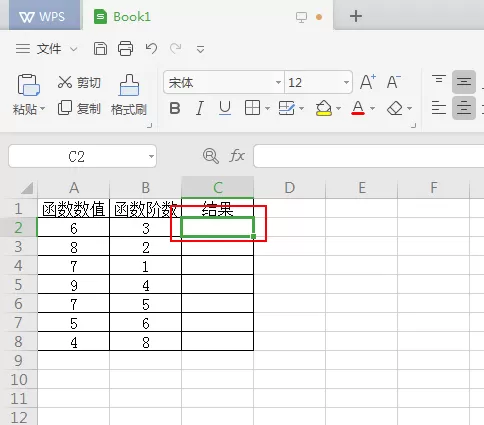Click the draw border table style icon
This screenshot has height=425, width=484.
pyautogui.click(x=287, y=108)
